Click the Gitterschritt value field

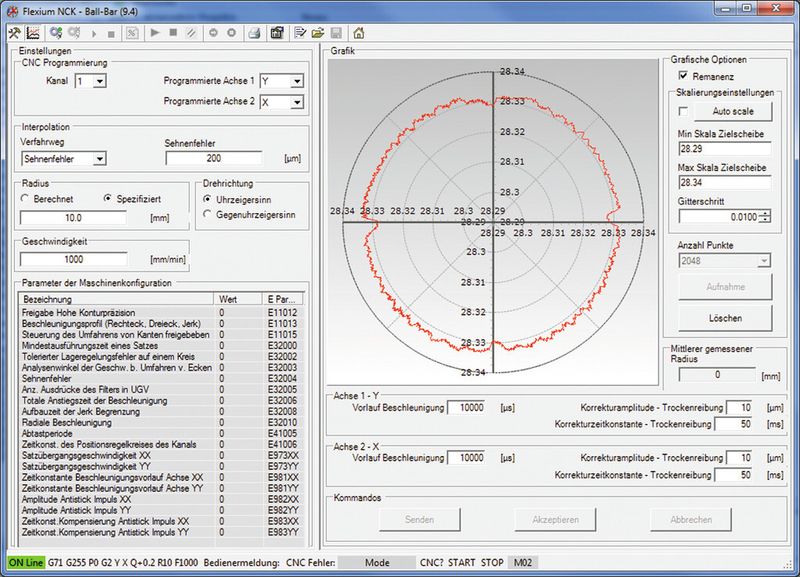click(719, 217)
